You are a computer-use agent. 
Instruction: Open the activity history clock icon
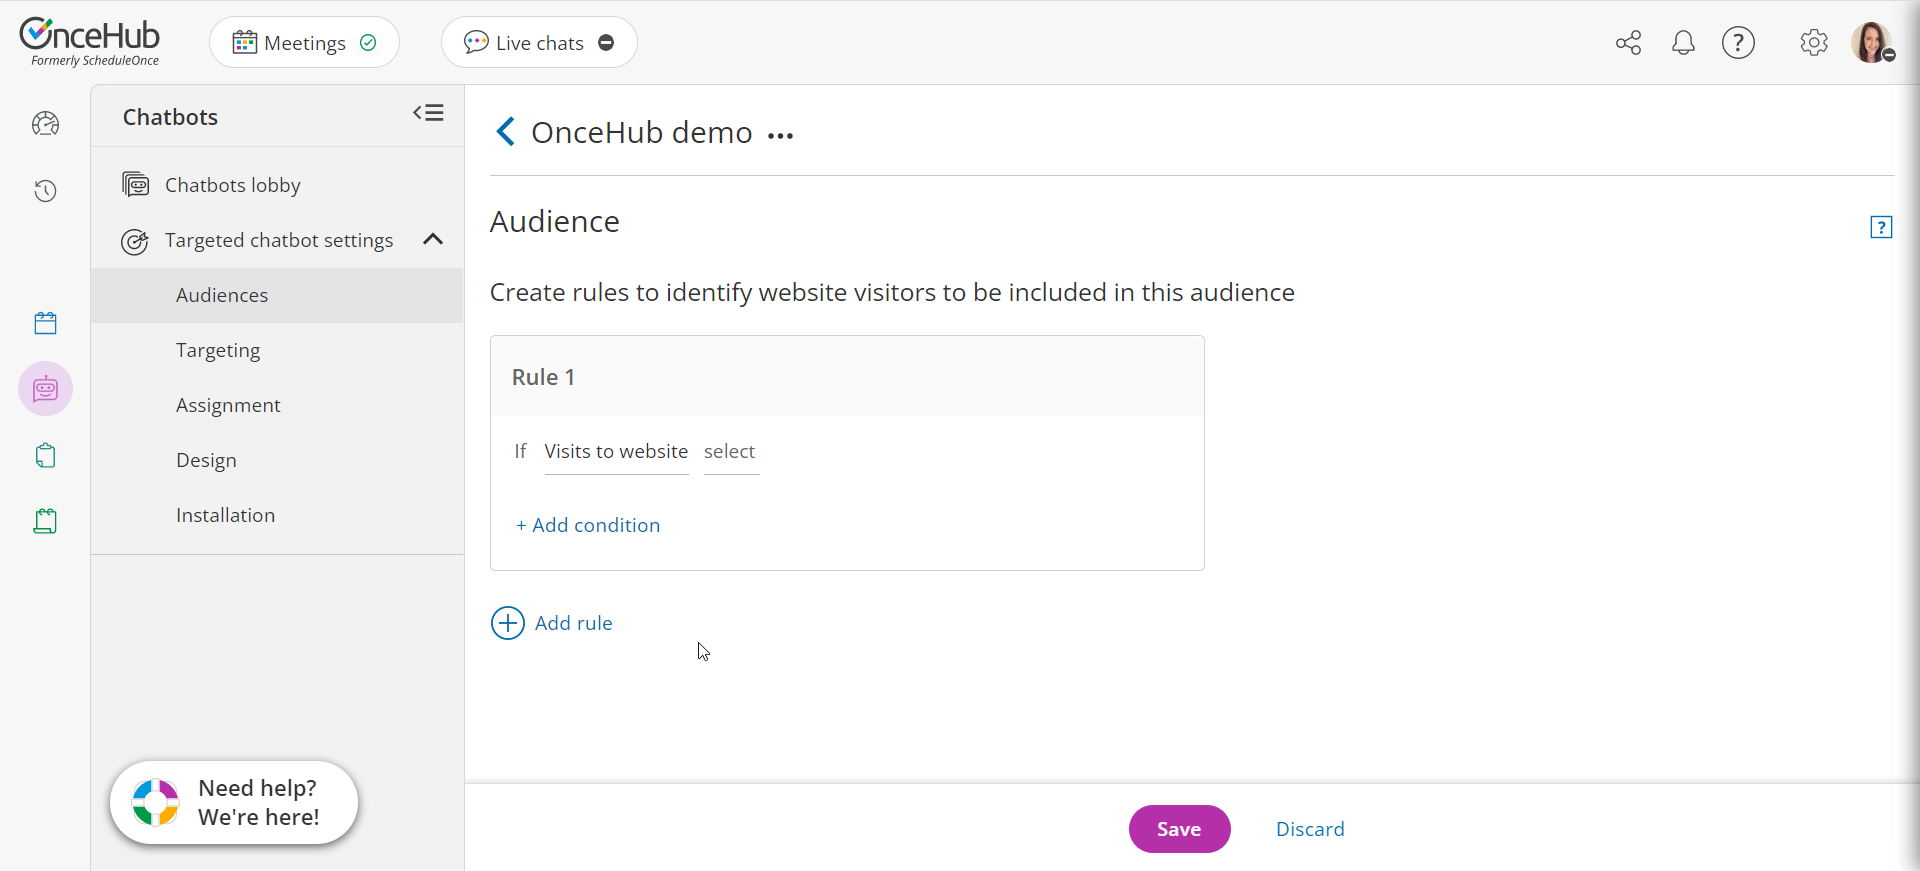pyautogui.click(x=46, y=191)
